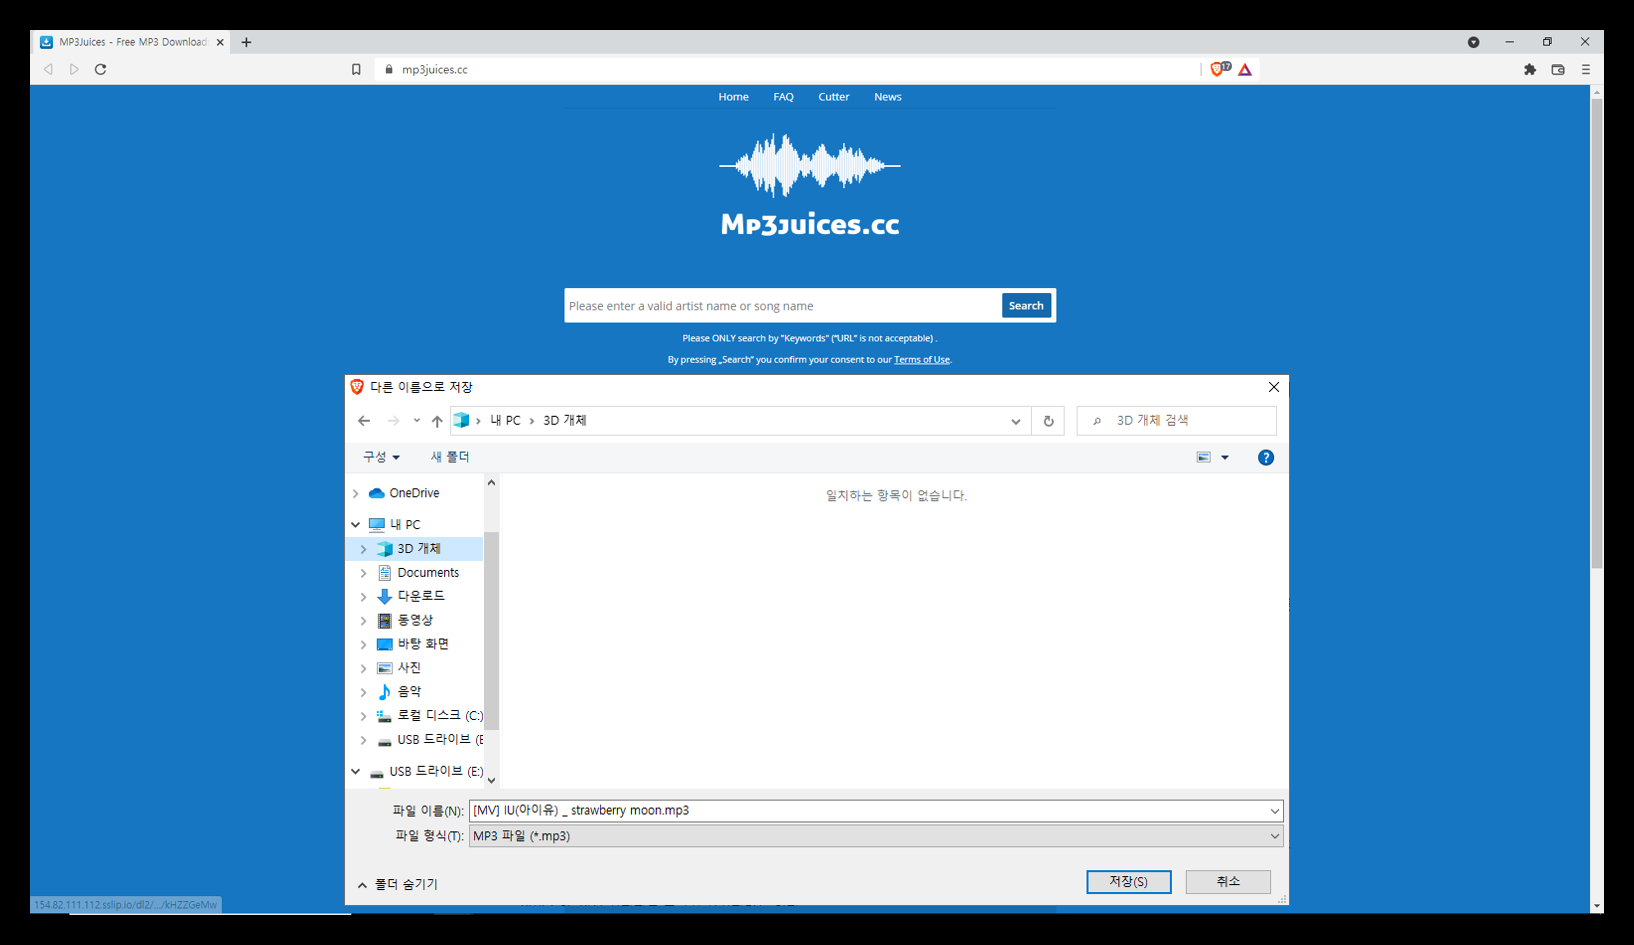Select 사진 folder in tree
This screenshot has height=945, width=1634.
tap(409, 668)
